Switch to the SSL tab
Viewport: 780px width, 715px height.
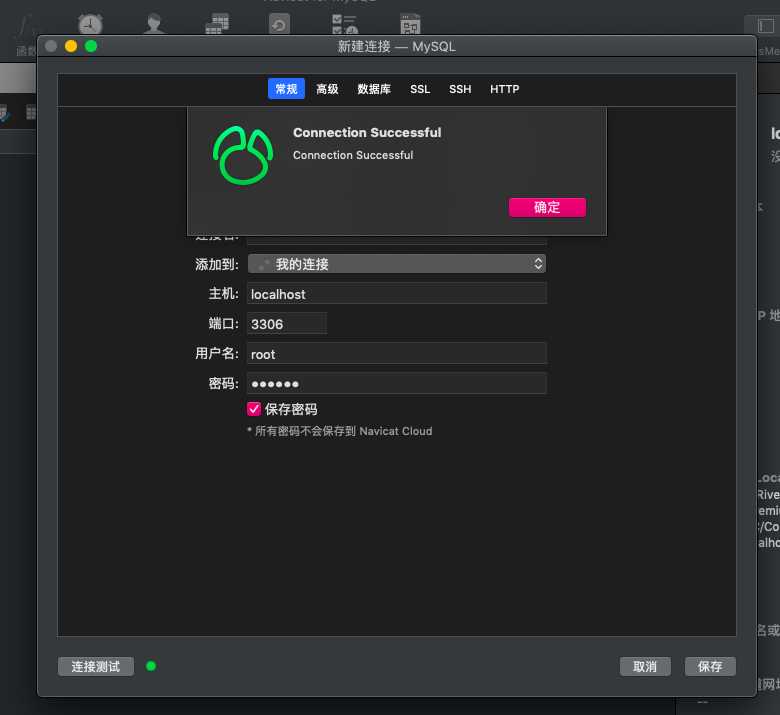pos(420,89)
